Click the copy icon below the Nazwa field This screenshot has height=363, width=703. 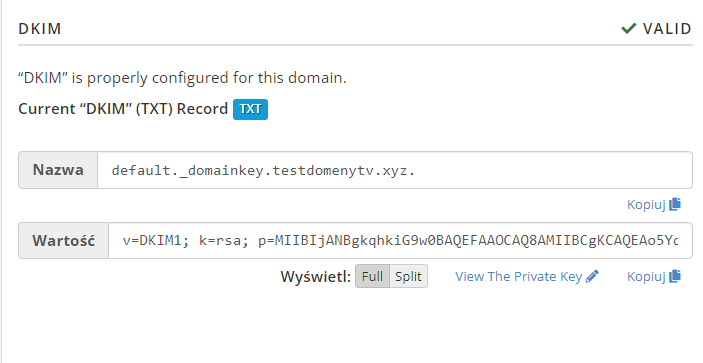click(x=675, y=204)
